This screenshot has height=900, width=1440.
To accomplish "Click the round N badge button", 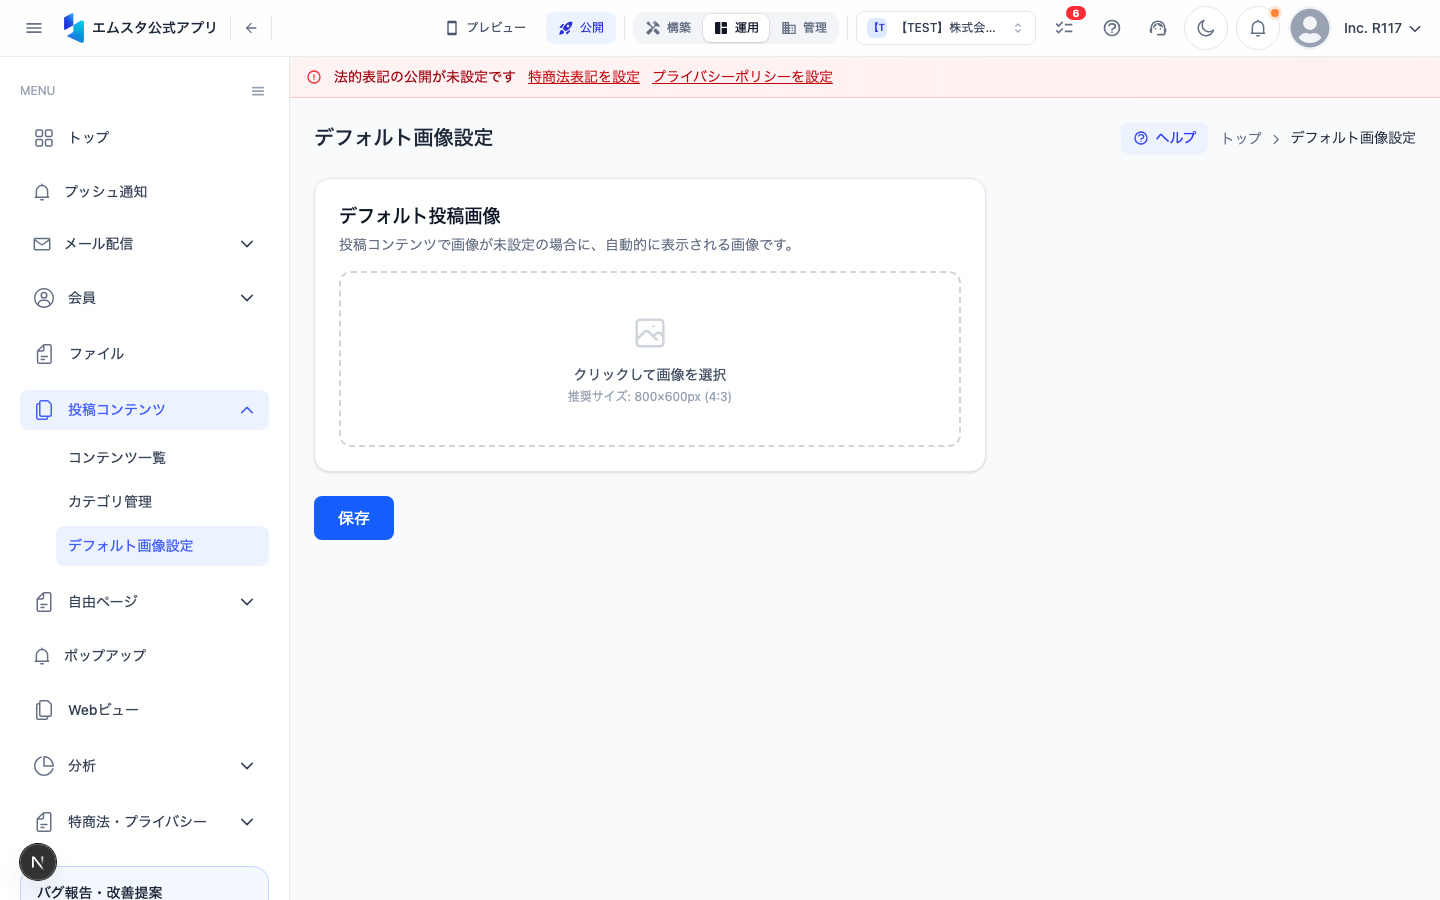I will click(x=38, y=862).
